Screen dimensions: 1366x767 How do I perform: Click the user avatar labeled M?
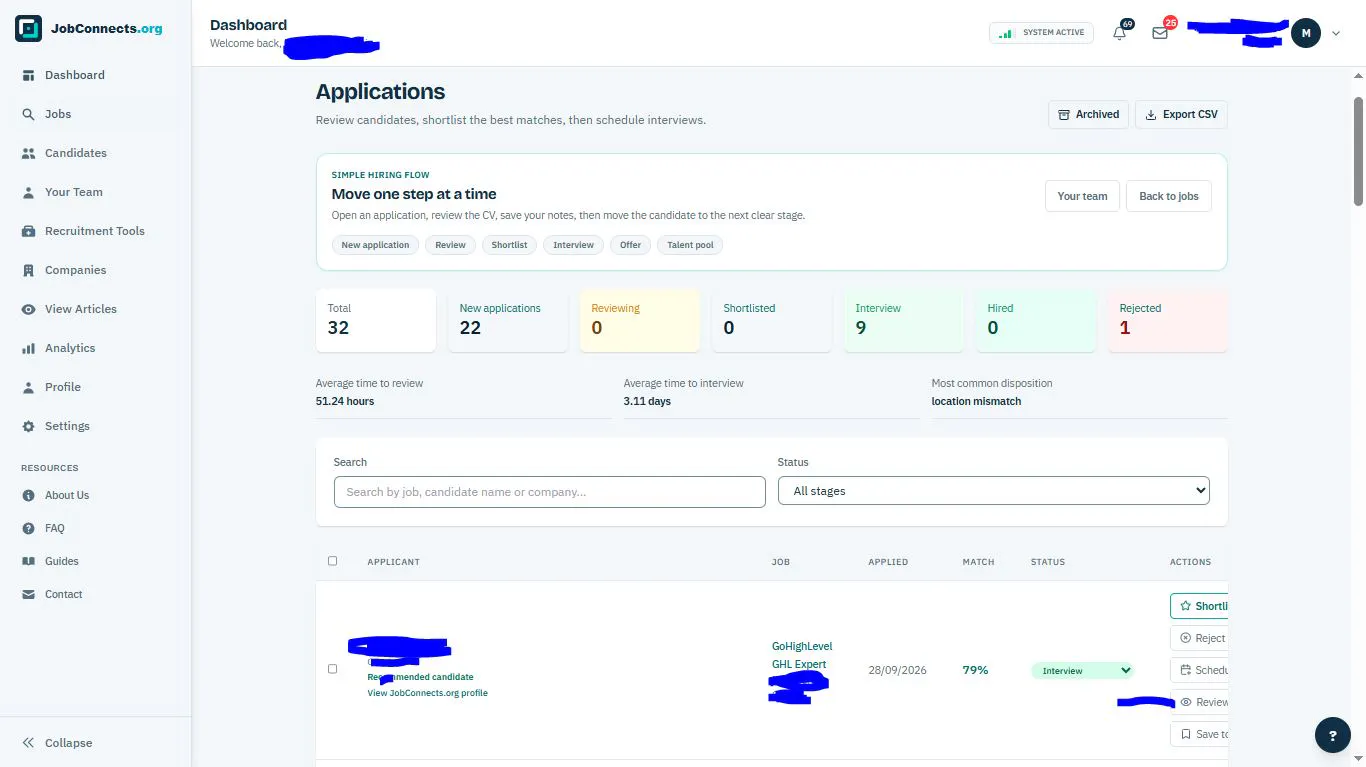1306,33
